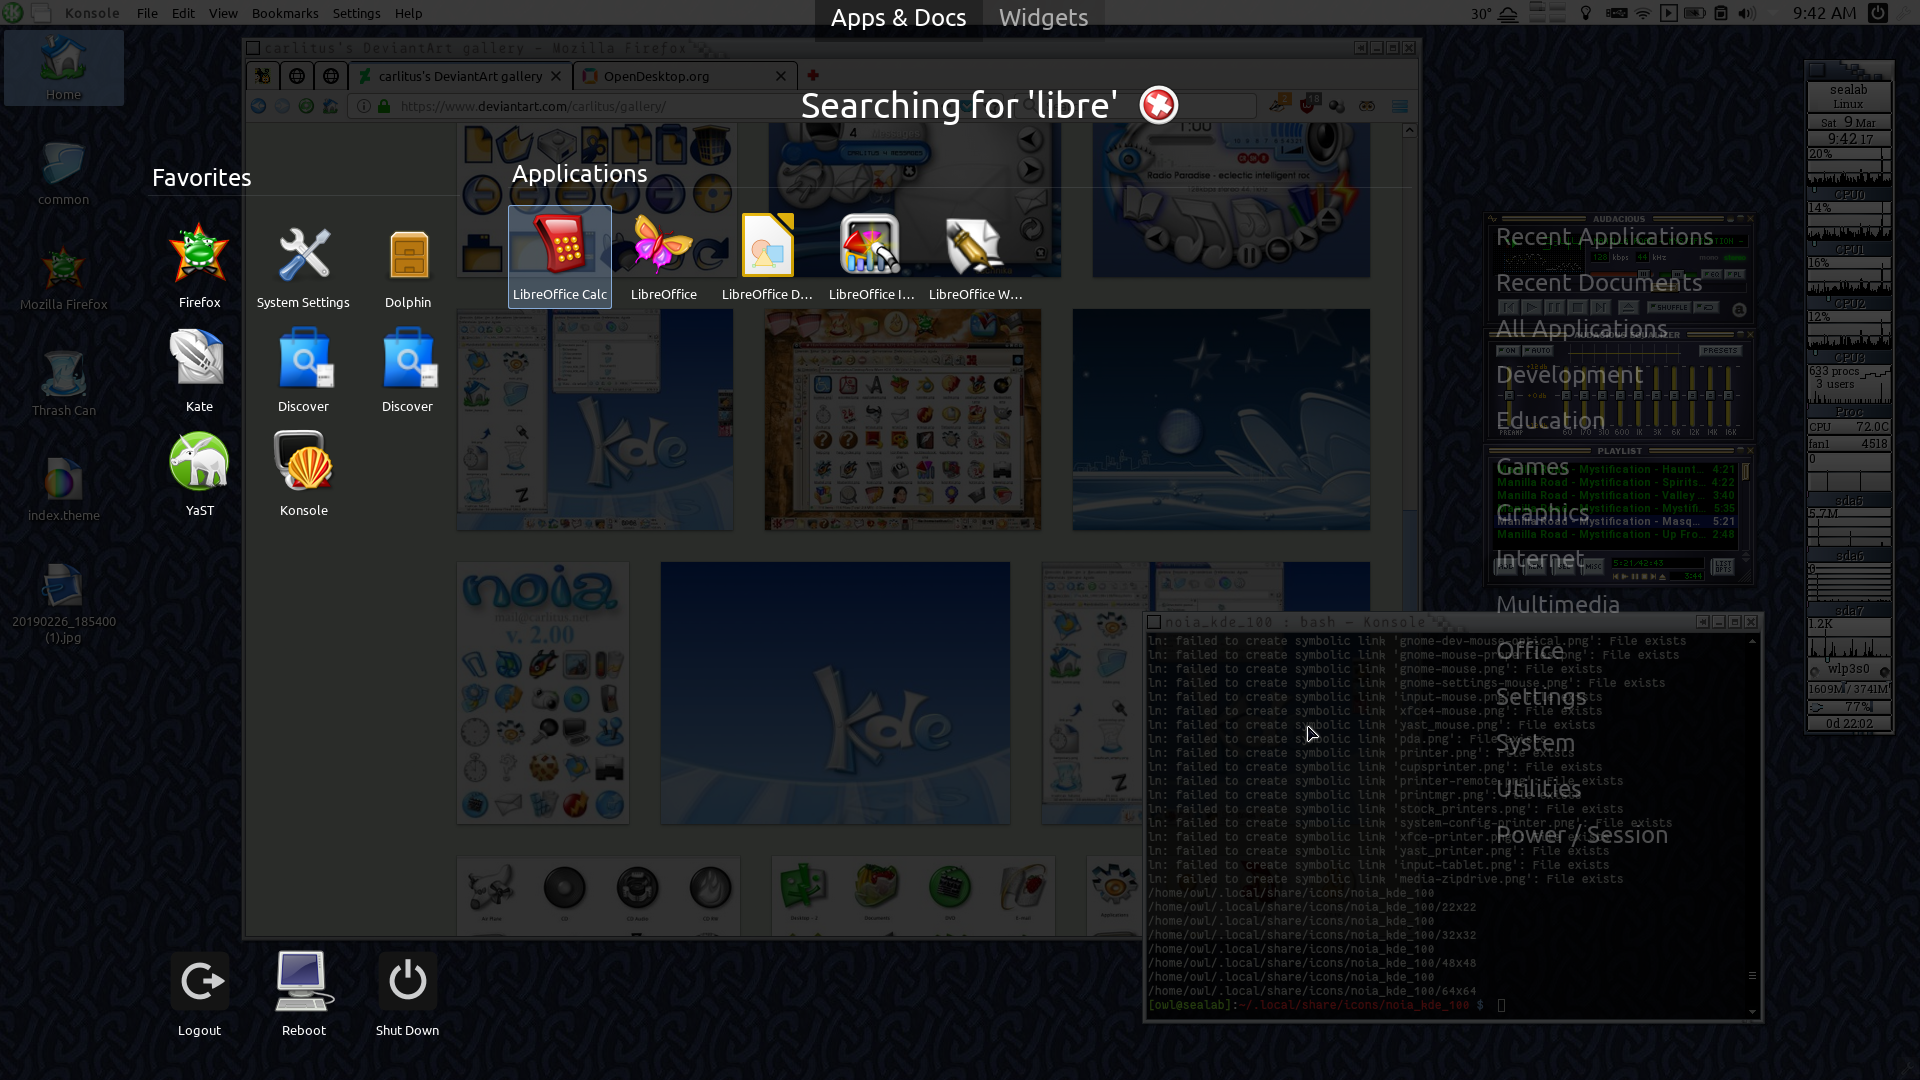Launch Dolphin file manager favorite
1920x1080 pixels.
(408, 265)
